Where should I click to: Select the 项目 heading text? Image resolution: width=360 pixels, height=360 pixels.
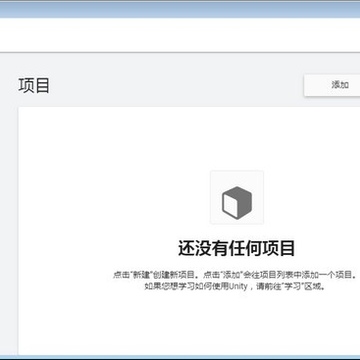click(x=34, y=85)
